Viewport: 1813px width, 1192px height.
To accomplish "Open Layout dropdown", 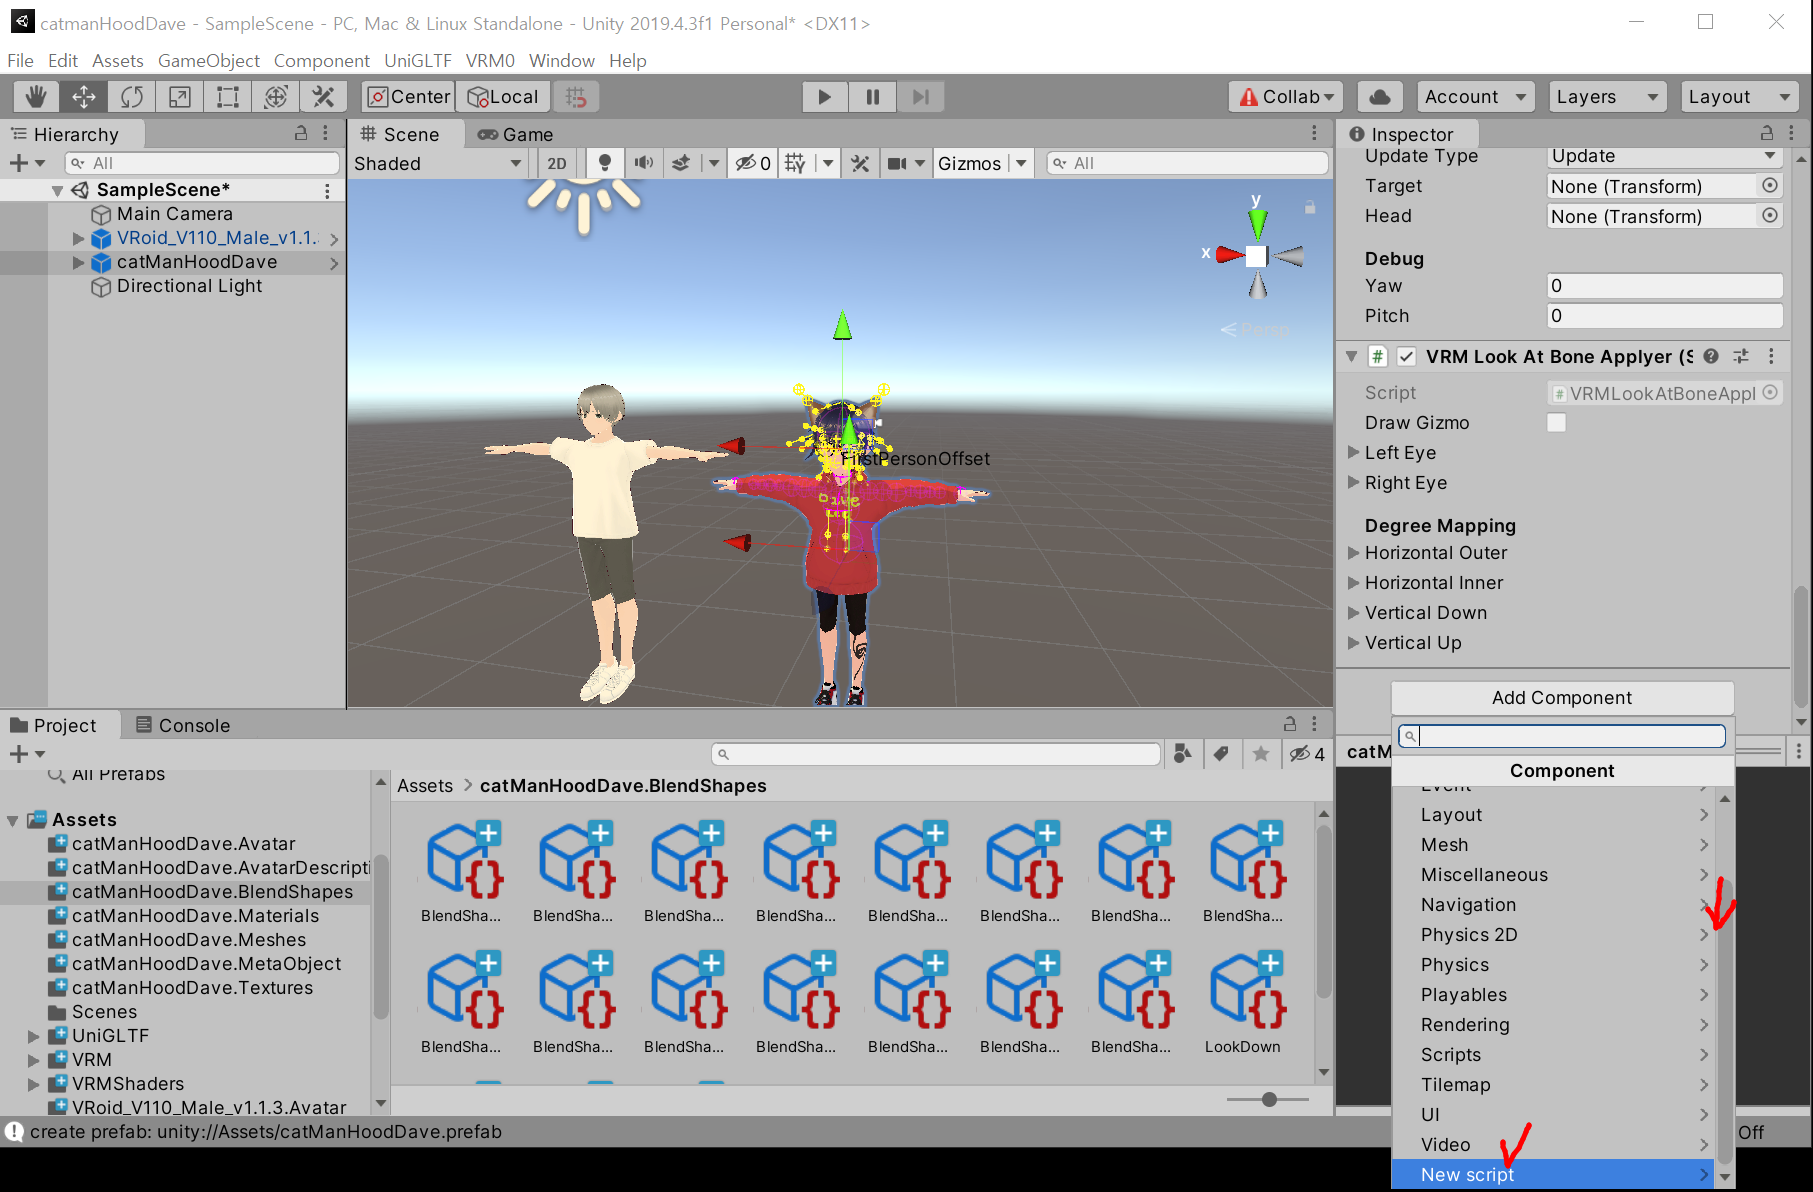I will pyautogui.click(x=1739, y=97).
